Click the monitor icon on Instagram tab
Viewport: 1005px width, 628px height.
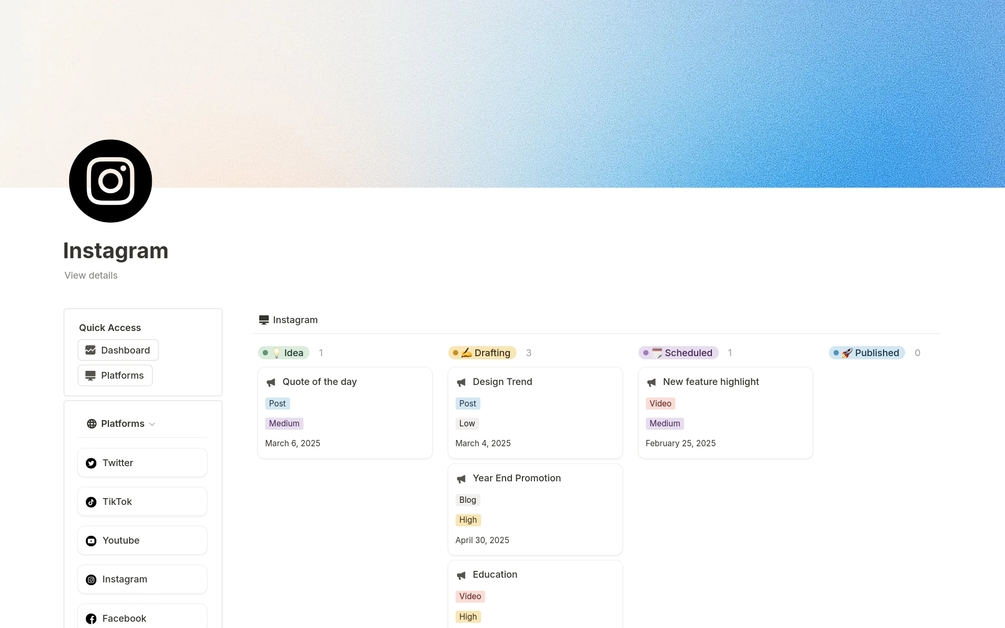point(263,320)
